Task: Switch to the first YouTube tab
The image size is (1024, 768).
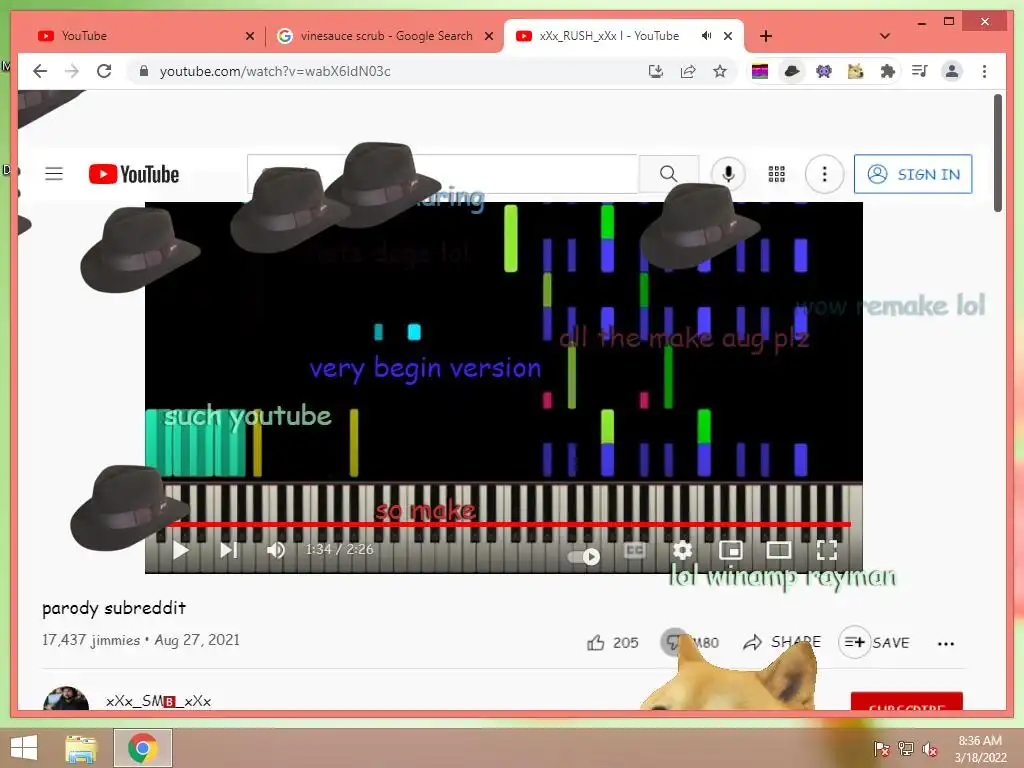Action: tap(146, 36)
